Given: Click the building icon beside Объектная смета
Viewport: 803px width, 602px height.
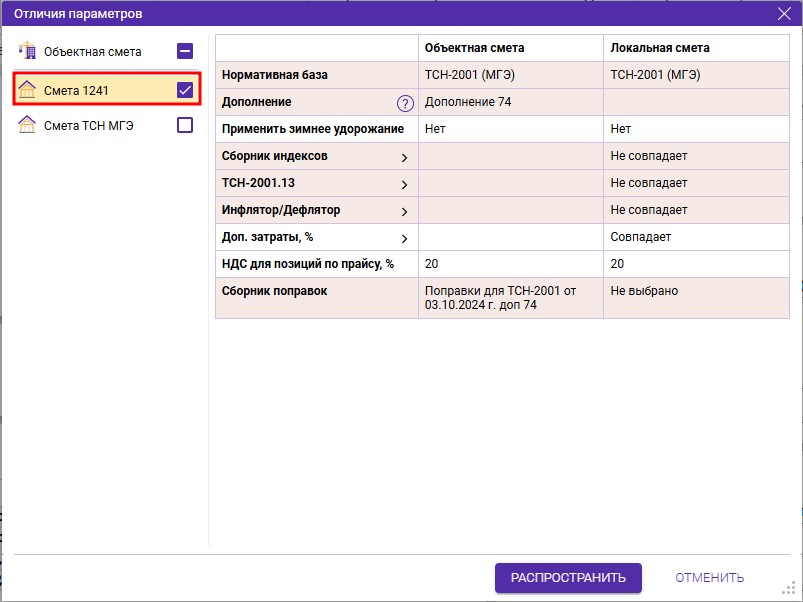Looking at the screenshot, I should click(27, 51).
